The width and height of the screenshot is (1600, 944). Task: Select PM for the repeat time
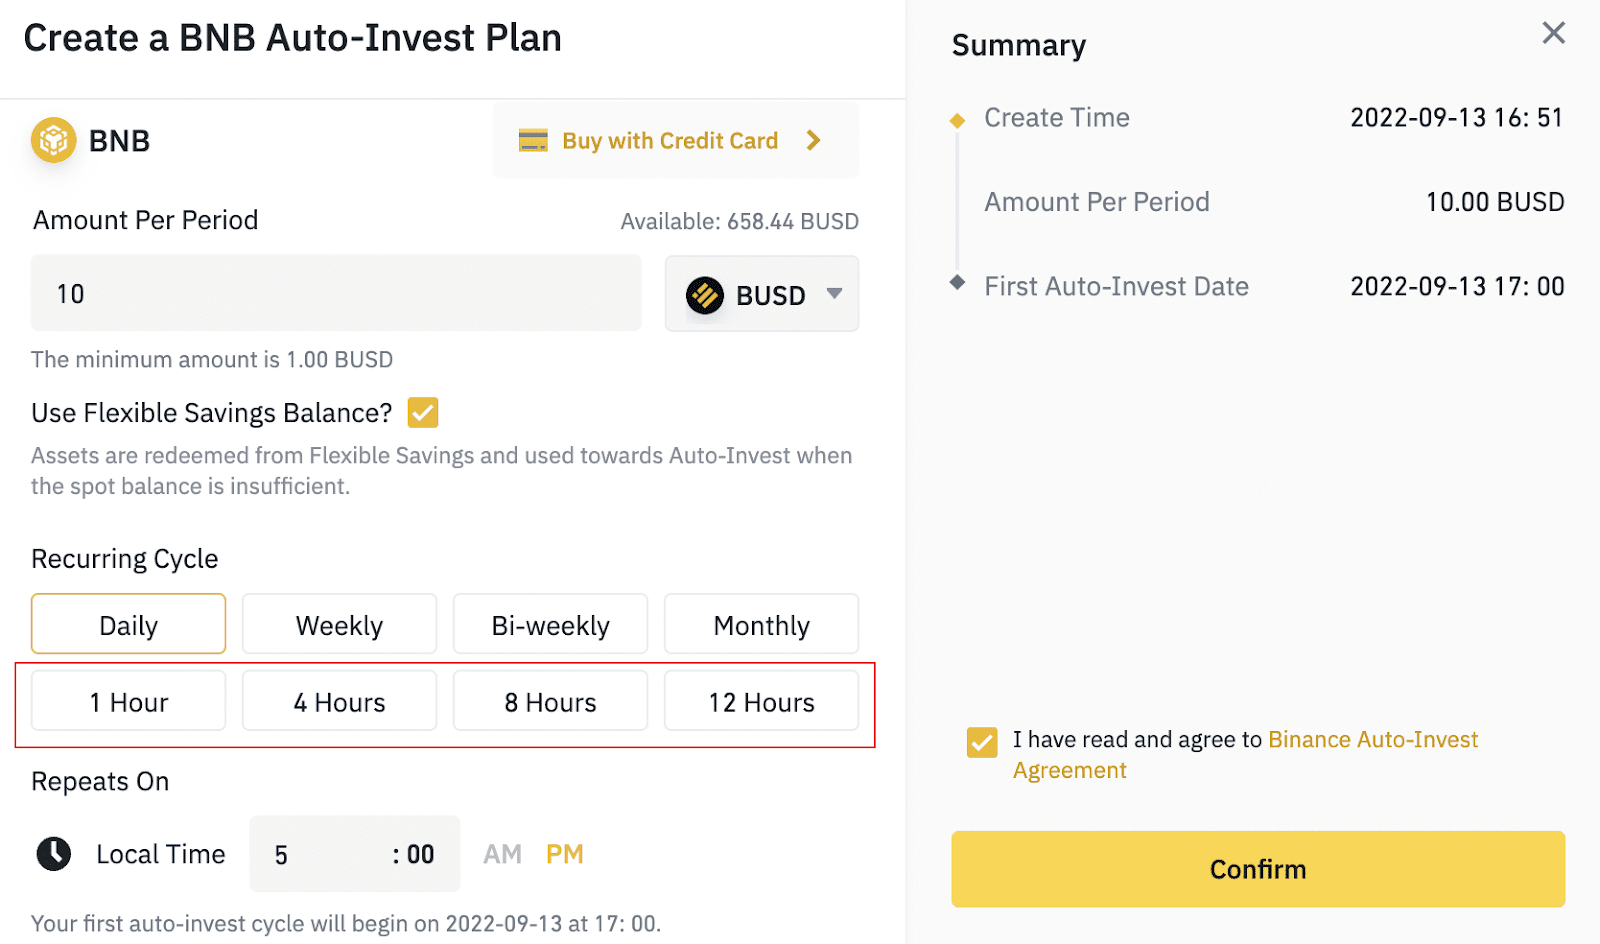[564, 854]
